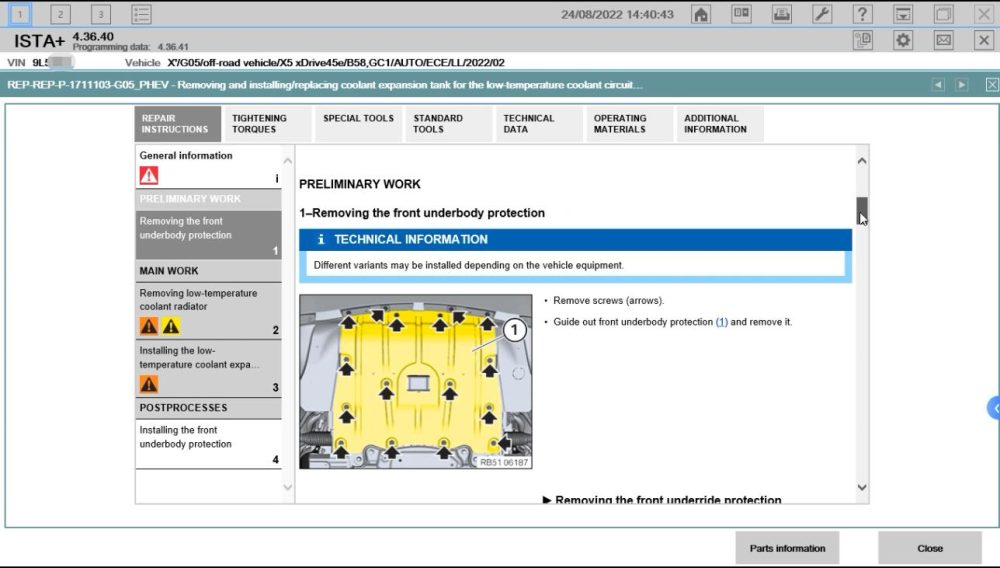Open the settings gear icon
The width and height of the screenshot is (1000, 568).
click(903, 40)
